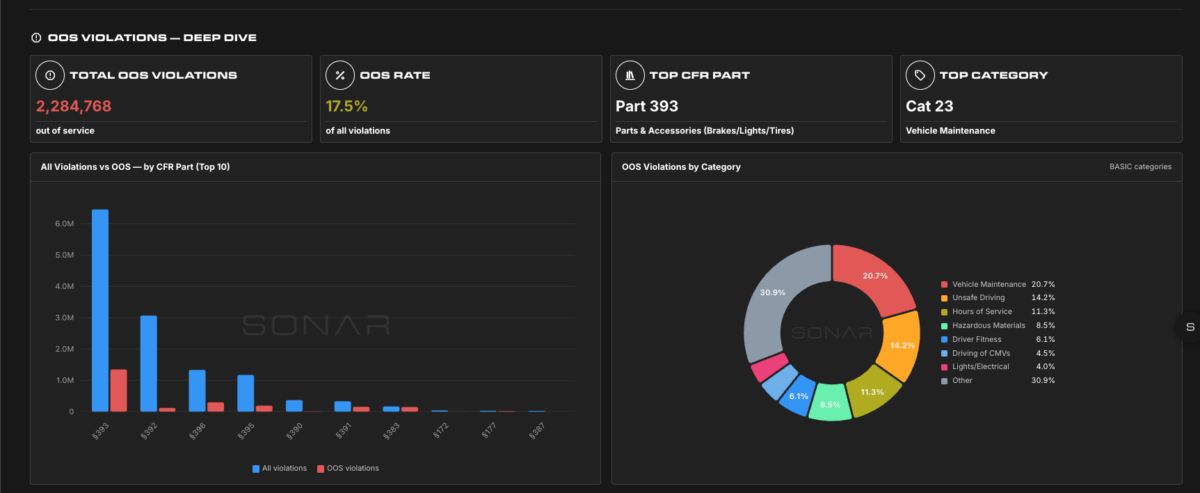Click the Lights/Electrical legend entry
Image resolution: width=1200 pixels, height=493 pixels.
coord(998,367)
